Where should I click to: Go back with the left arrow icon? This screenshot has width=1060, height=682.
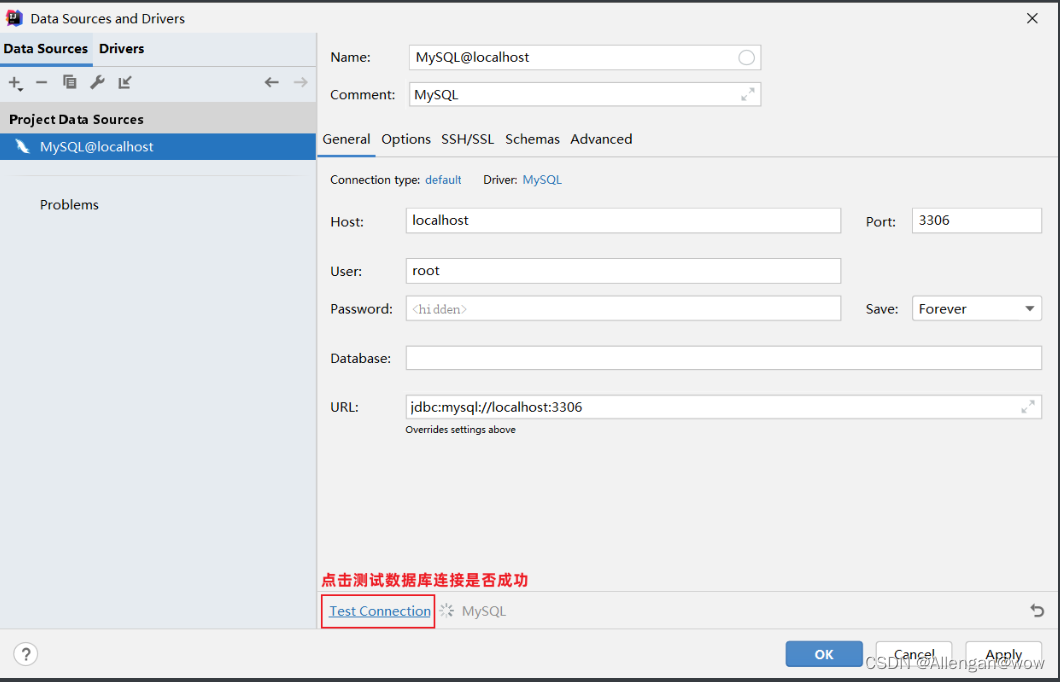(x=272, y=82)
